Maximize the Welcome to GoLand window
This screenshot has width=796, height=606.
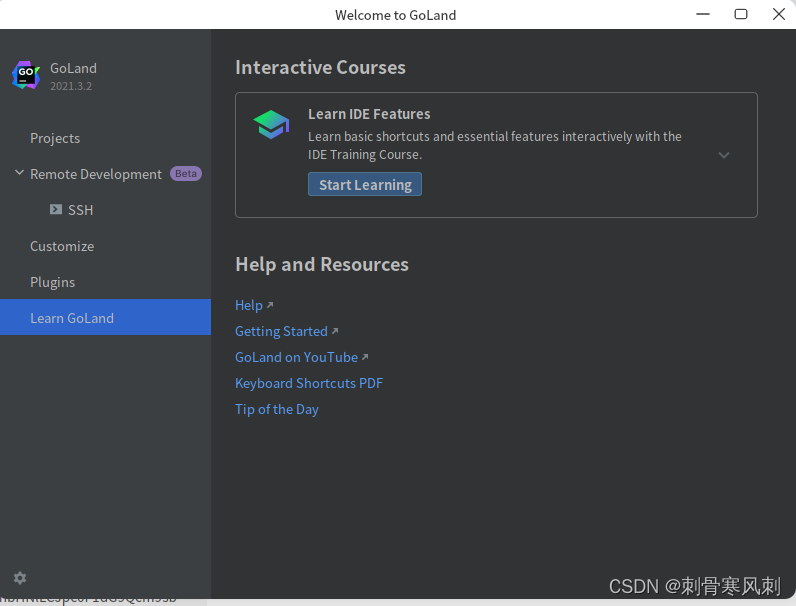click(x=741, y=14)
